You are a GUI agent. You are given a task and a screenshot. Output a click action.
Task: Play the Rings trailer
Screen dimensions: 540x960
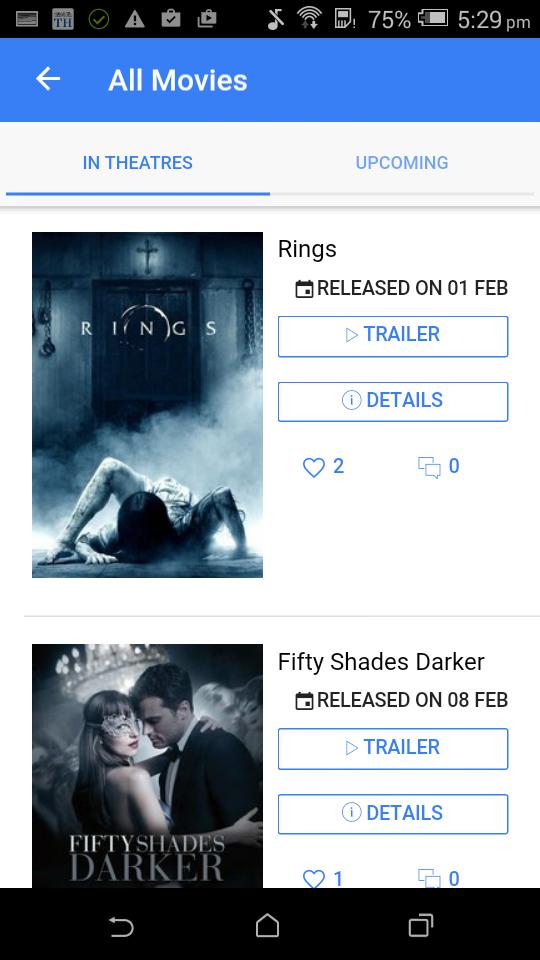(393, 336)
